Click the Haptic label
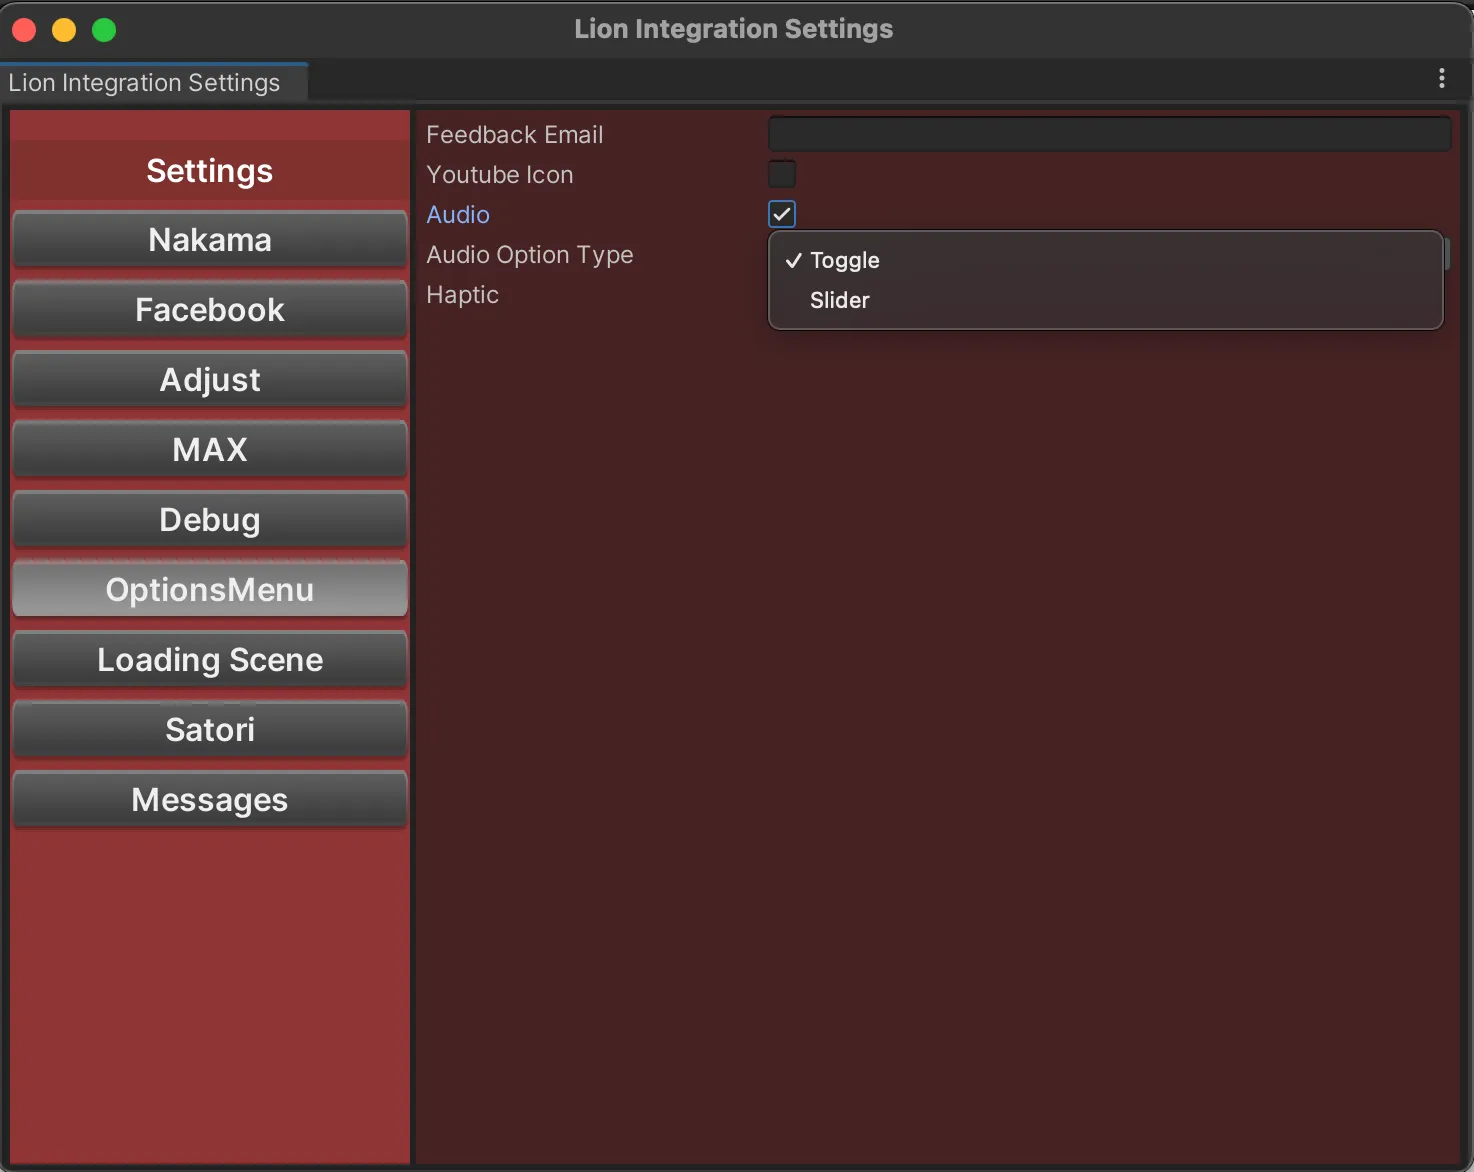This screenshot has width=1474, height=1172. coord(462,295)
